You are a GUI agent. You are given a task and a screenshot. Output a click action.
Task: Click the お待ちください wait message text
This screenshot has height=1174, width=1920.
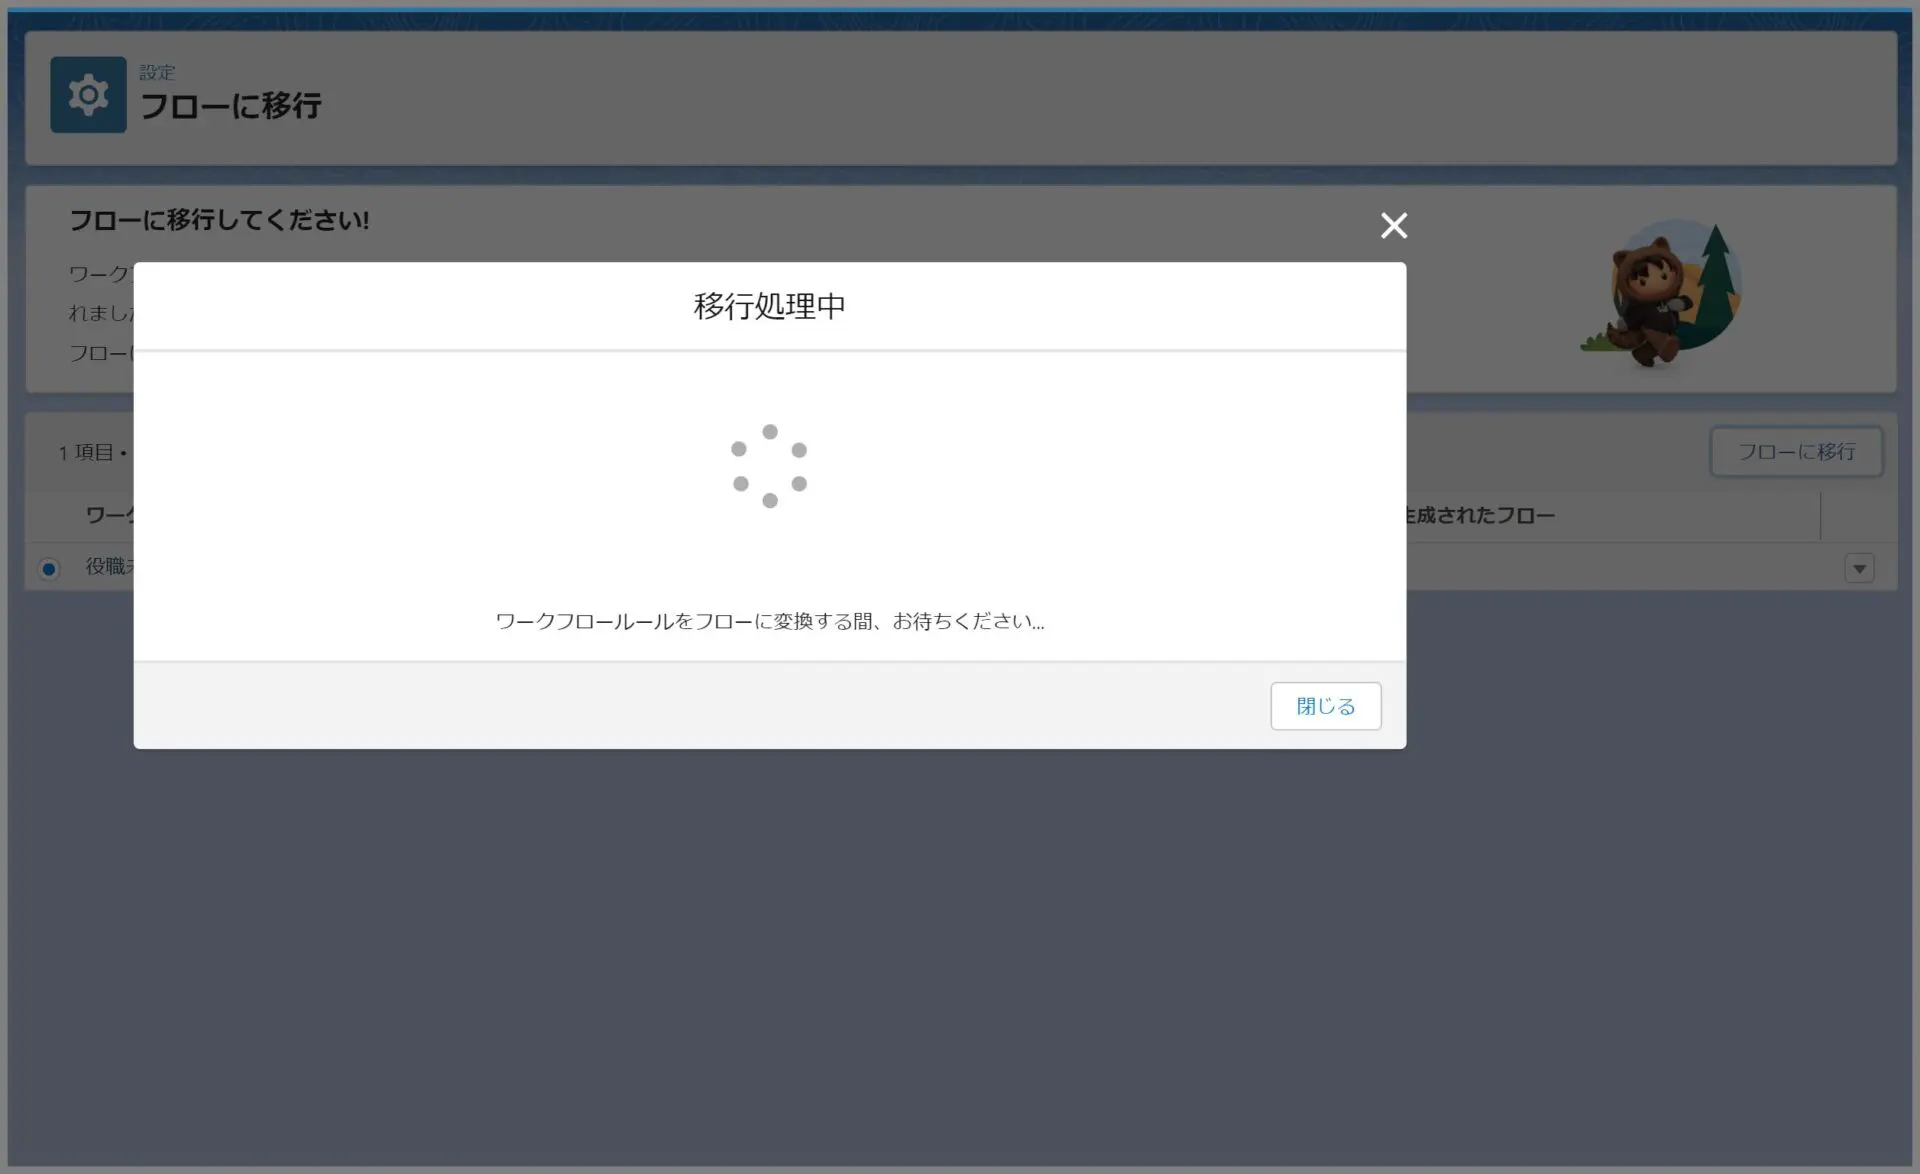[769, 621]
